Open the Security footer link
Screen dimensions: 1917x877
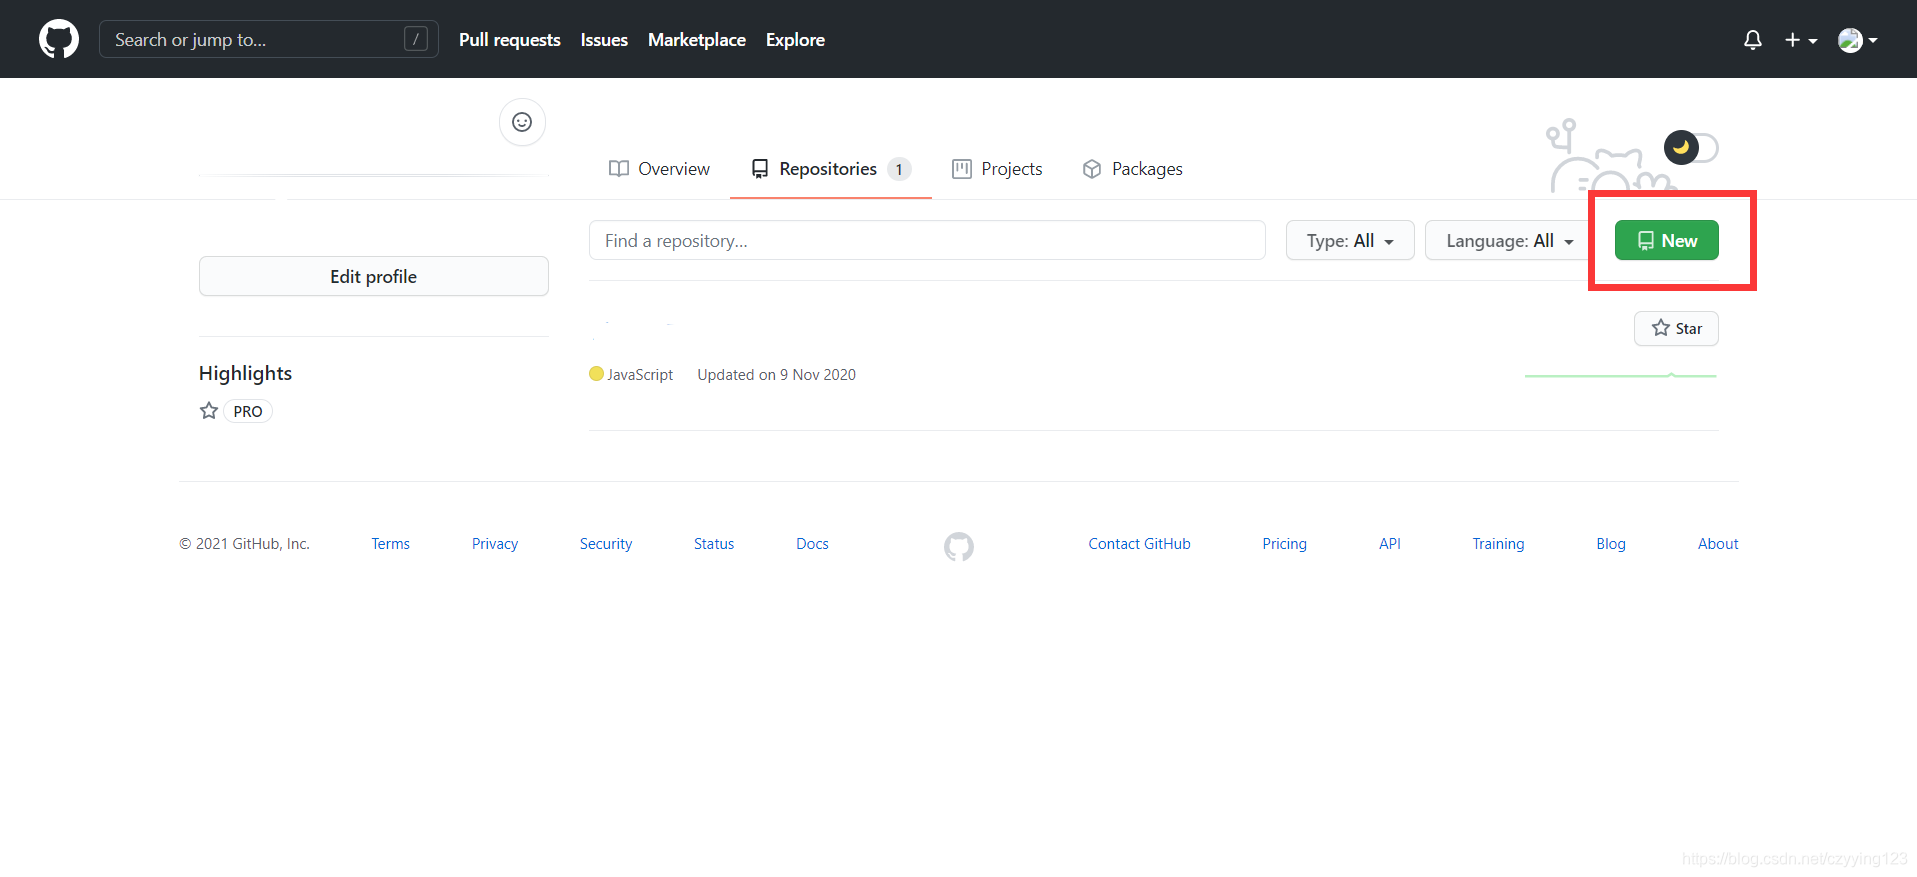tap(606, 544)
